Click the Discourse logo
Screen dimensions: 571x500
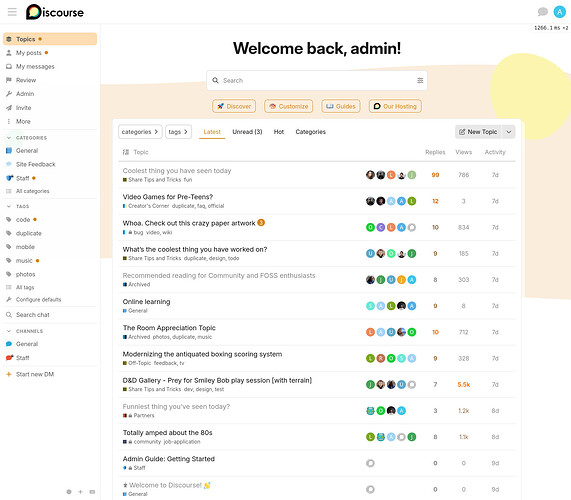[x=55, y=12]
